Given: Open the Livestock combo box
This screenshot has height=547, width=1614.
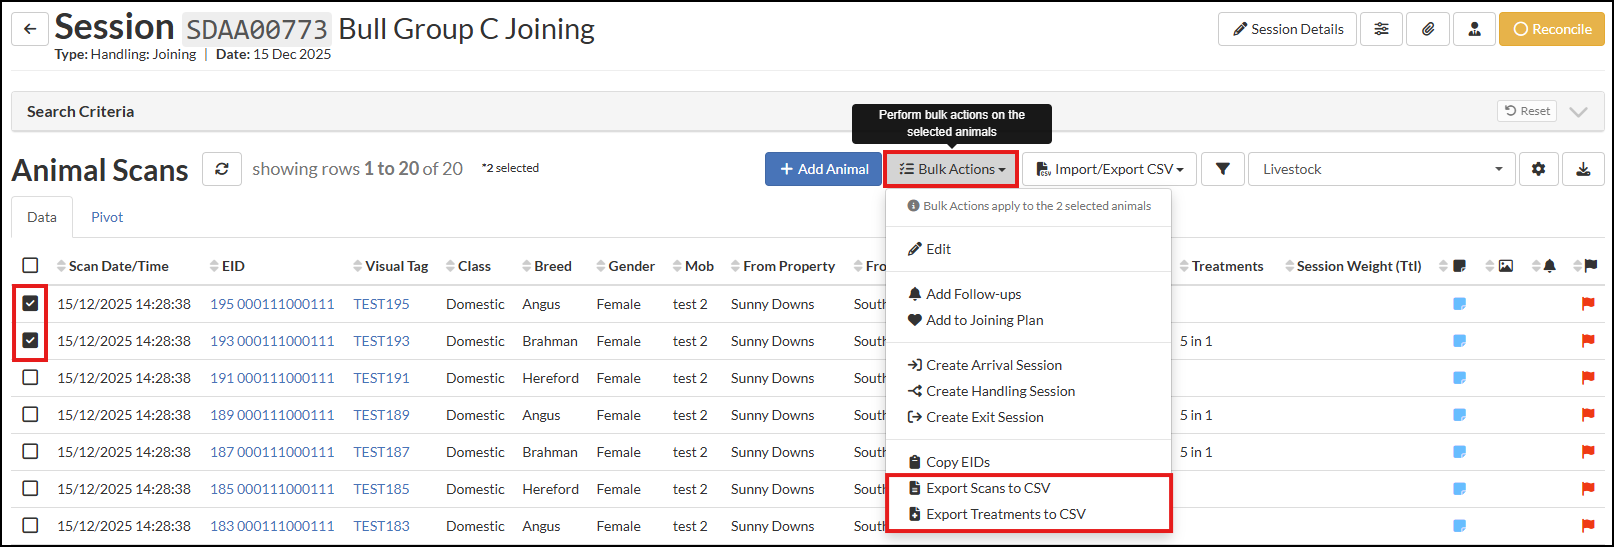Looking at the screenshot, I should (x=1381, y=169).
